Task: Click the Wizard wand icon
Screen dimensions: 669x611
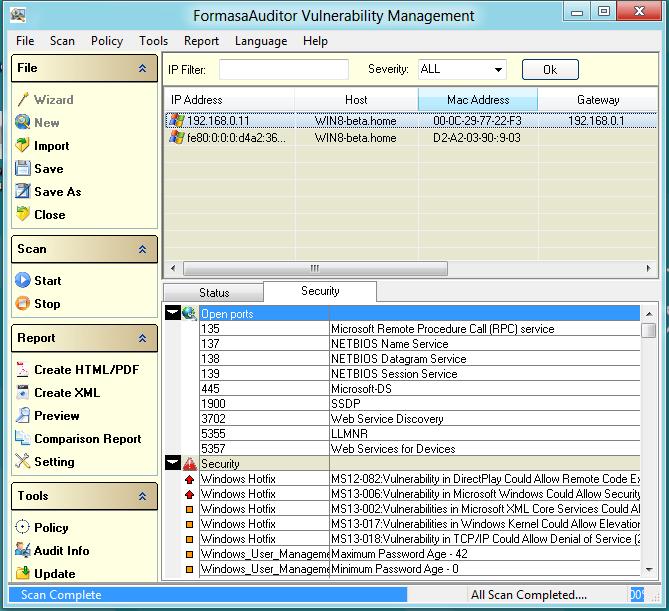Action: tap(23, 99)
